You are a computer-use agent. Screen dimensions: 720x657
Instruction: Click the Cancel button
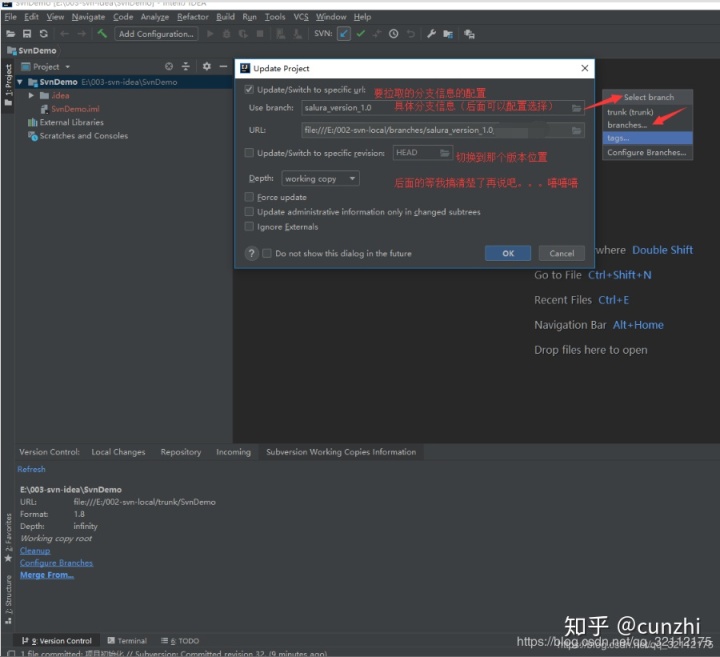click(x=562, y=253)
